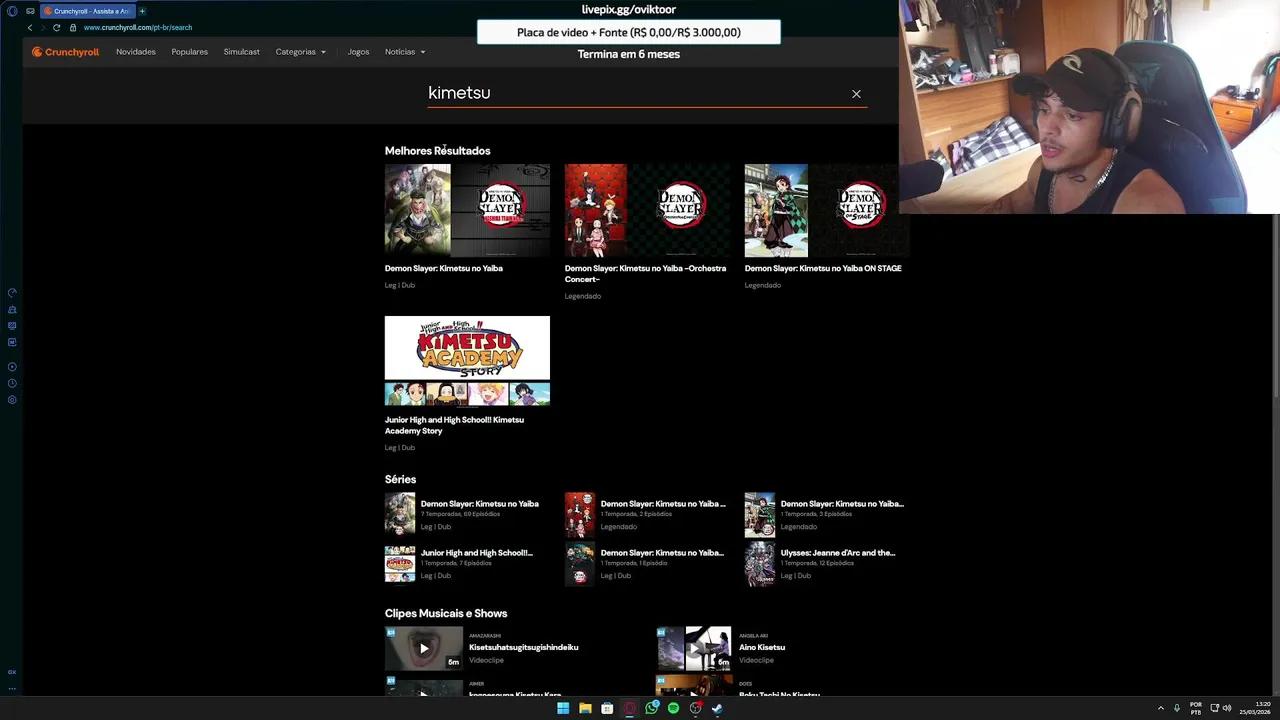The height and width of the screenshot is (720, 1280).
Task: Click the Ulysses series poster thumbnail
Action: tap(760, 563)
